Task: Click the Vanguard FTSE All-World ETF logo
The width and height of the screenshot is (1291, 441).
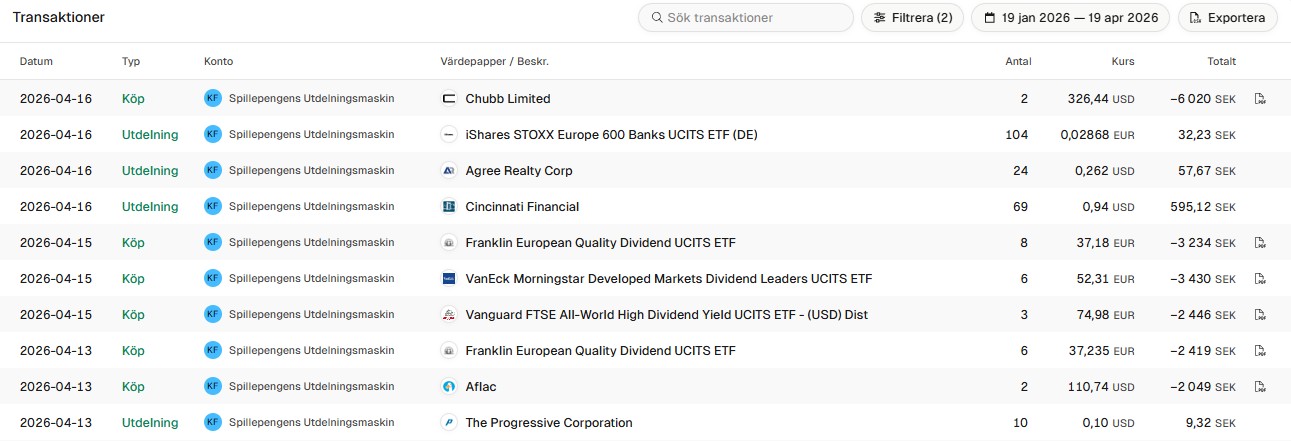Action: pyautogui.click(x=449, y=315)
